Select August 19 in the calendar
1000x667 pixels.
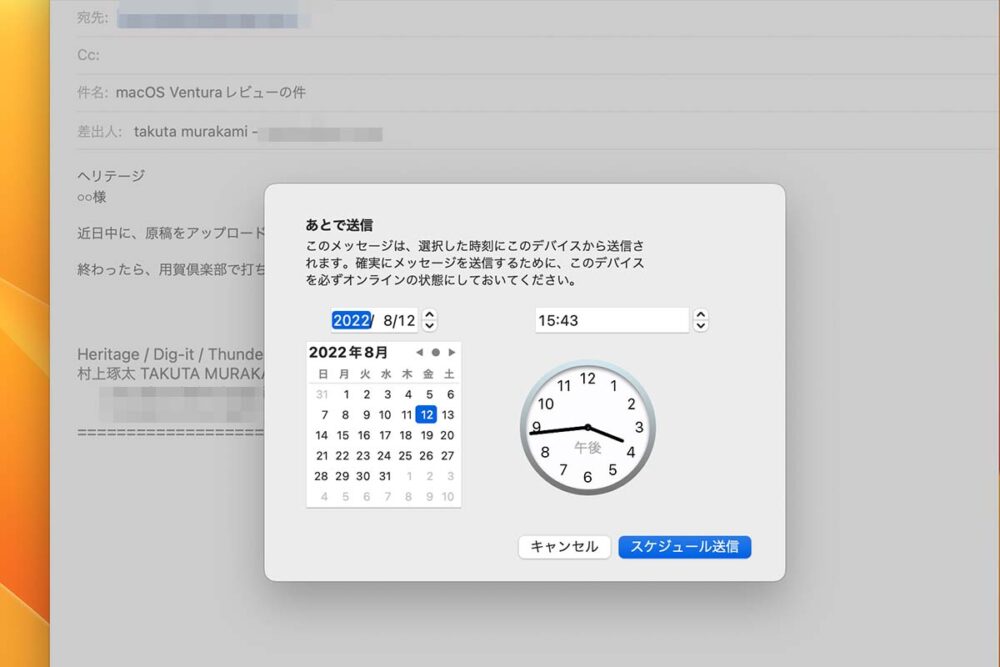(x=427, y=435)
